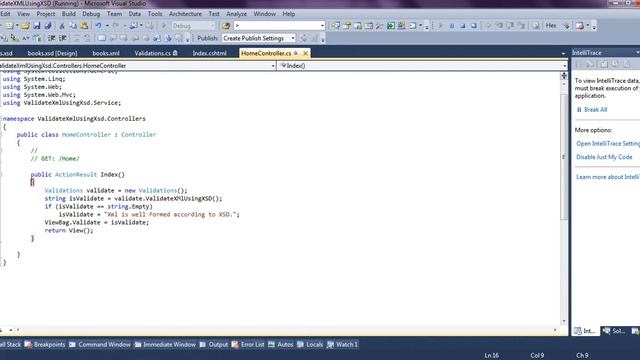Image resolution: width=640 pixels, height=360 pixels.
Task: Click the Output window icon
Action: 203,344
